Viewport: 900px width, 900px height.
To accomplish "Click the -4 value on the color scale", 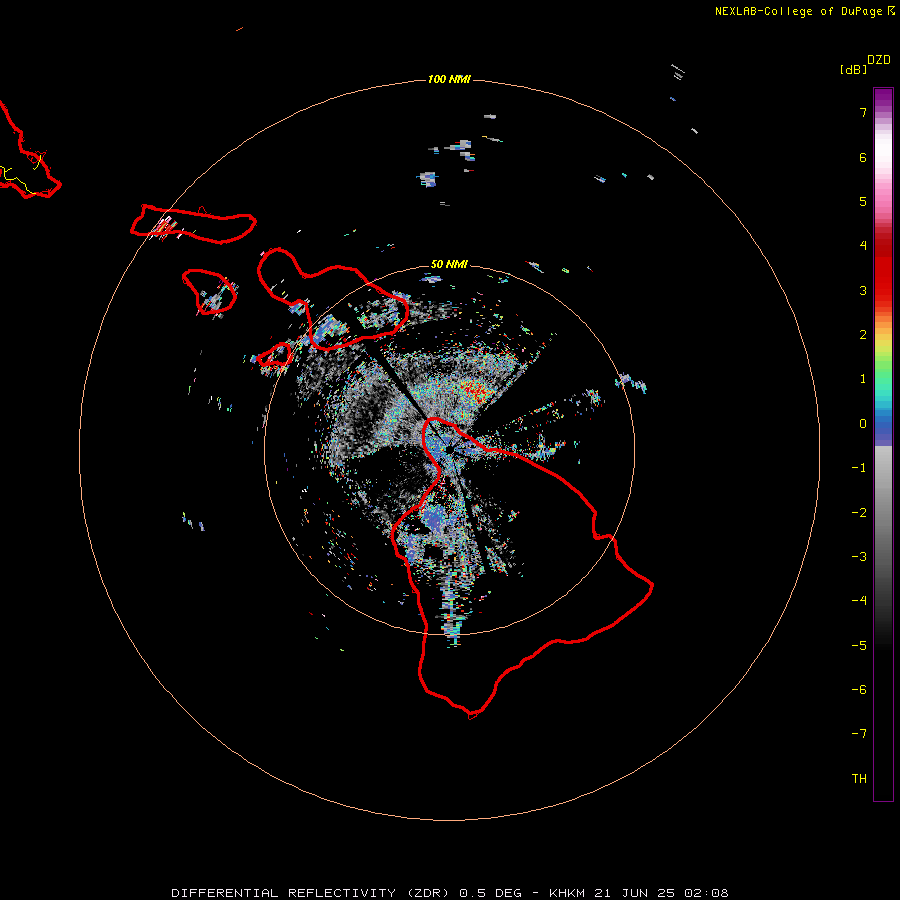I will (859, 601).
